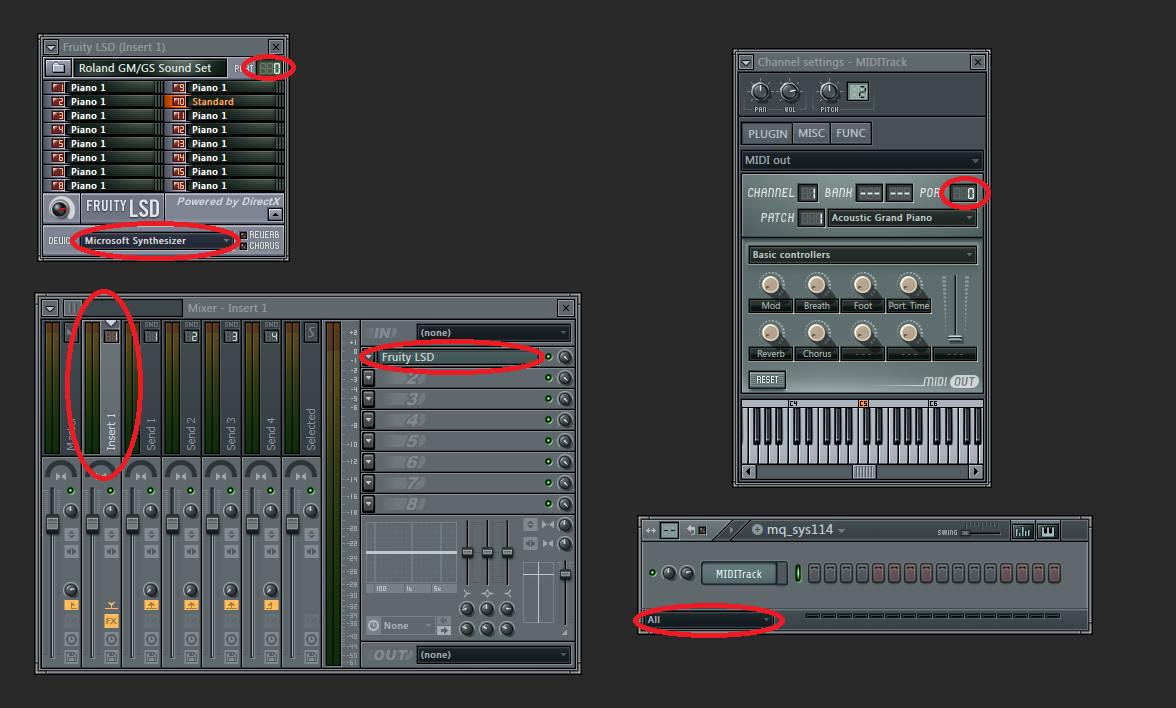Open the Channel settings window menu arrow
Screen dimensions: 1176x708
(746, 62)
